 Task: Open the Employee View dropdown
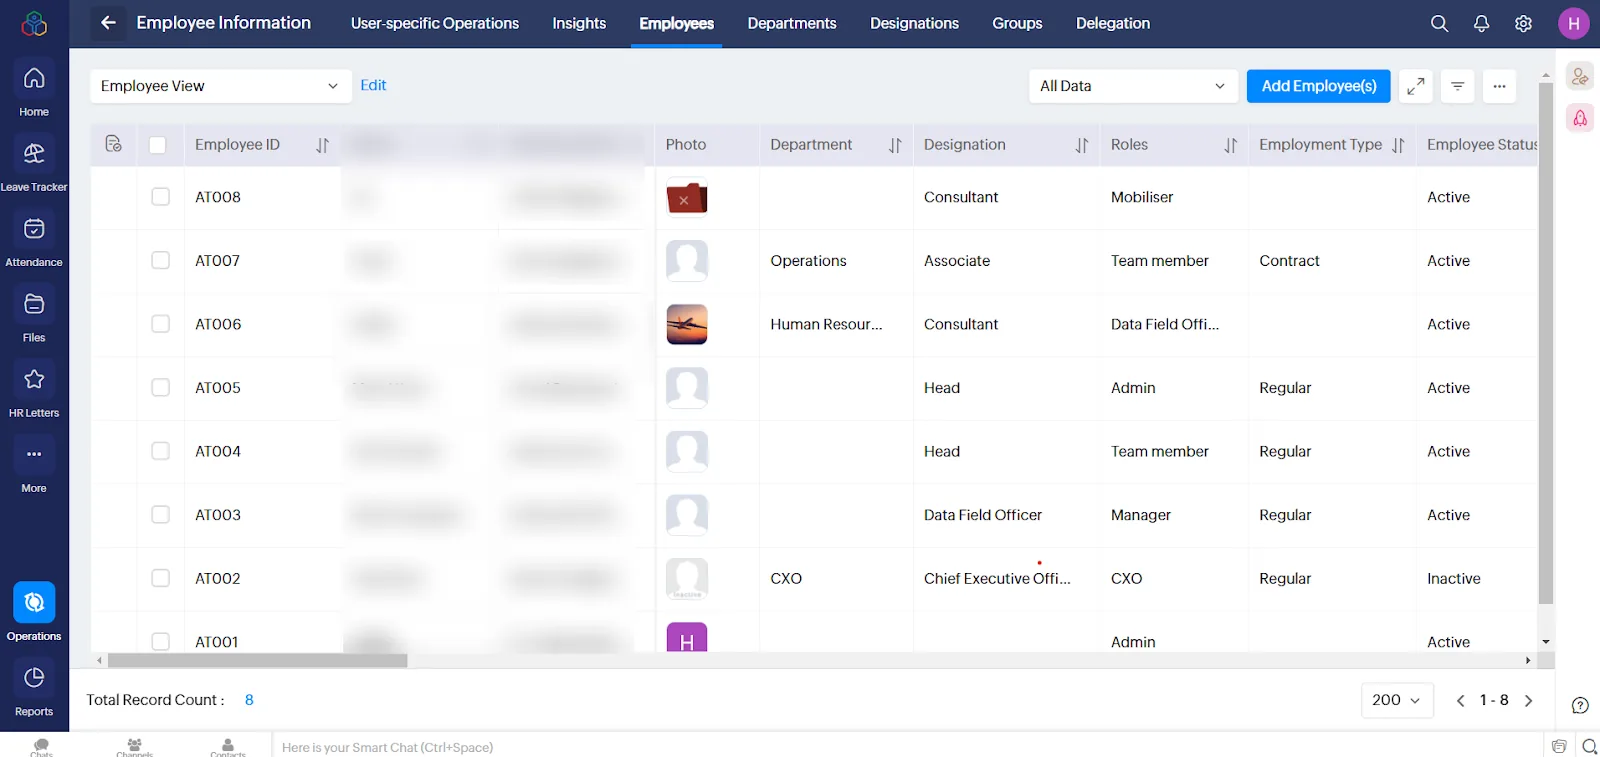(x=220, y=86)
